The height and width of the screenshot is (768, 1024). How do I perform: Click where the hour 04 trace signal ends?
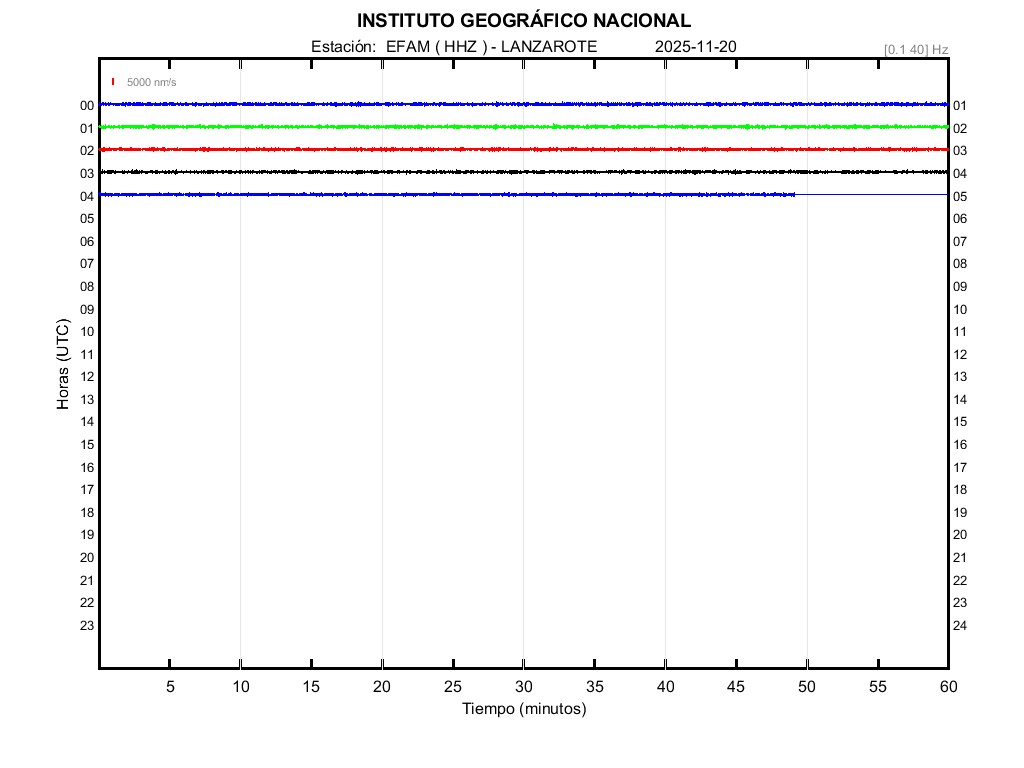pyautogui.click(x=795, y=194)
